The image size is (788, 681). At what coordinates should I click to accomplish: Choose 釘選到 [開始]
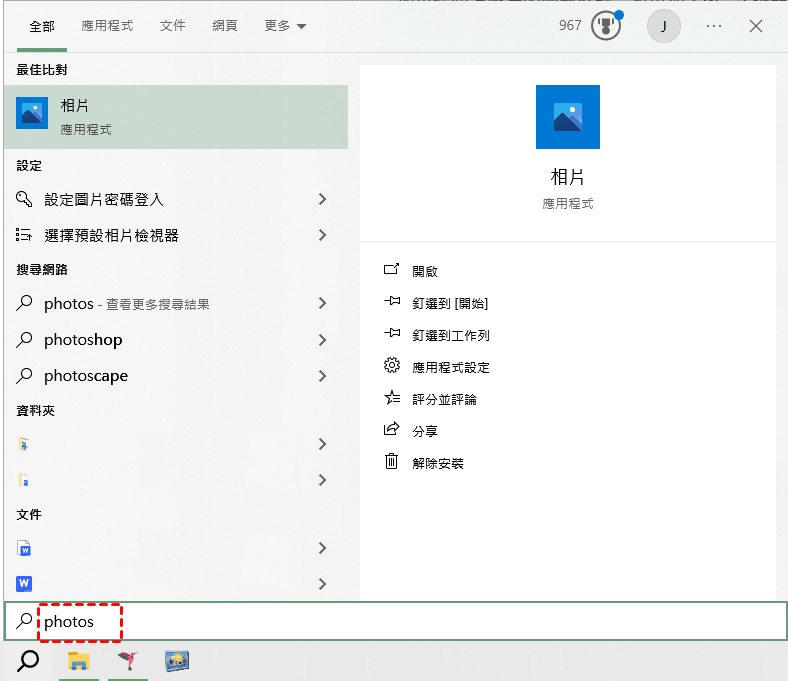pos(450,303)
